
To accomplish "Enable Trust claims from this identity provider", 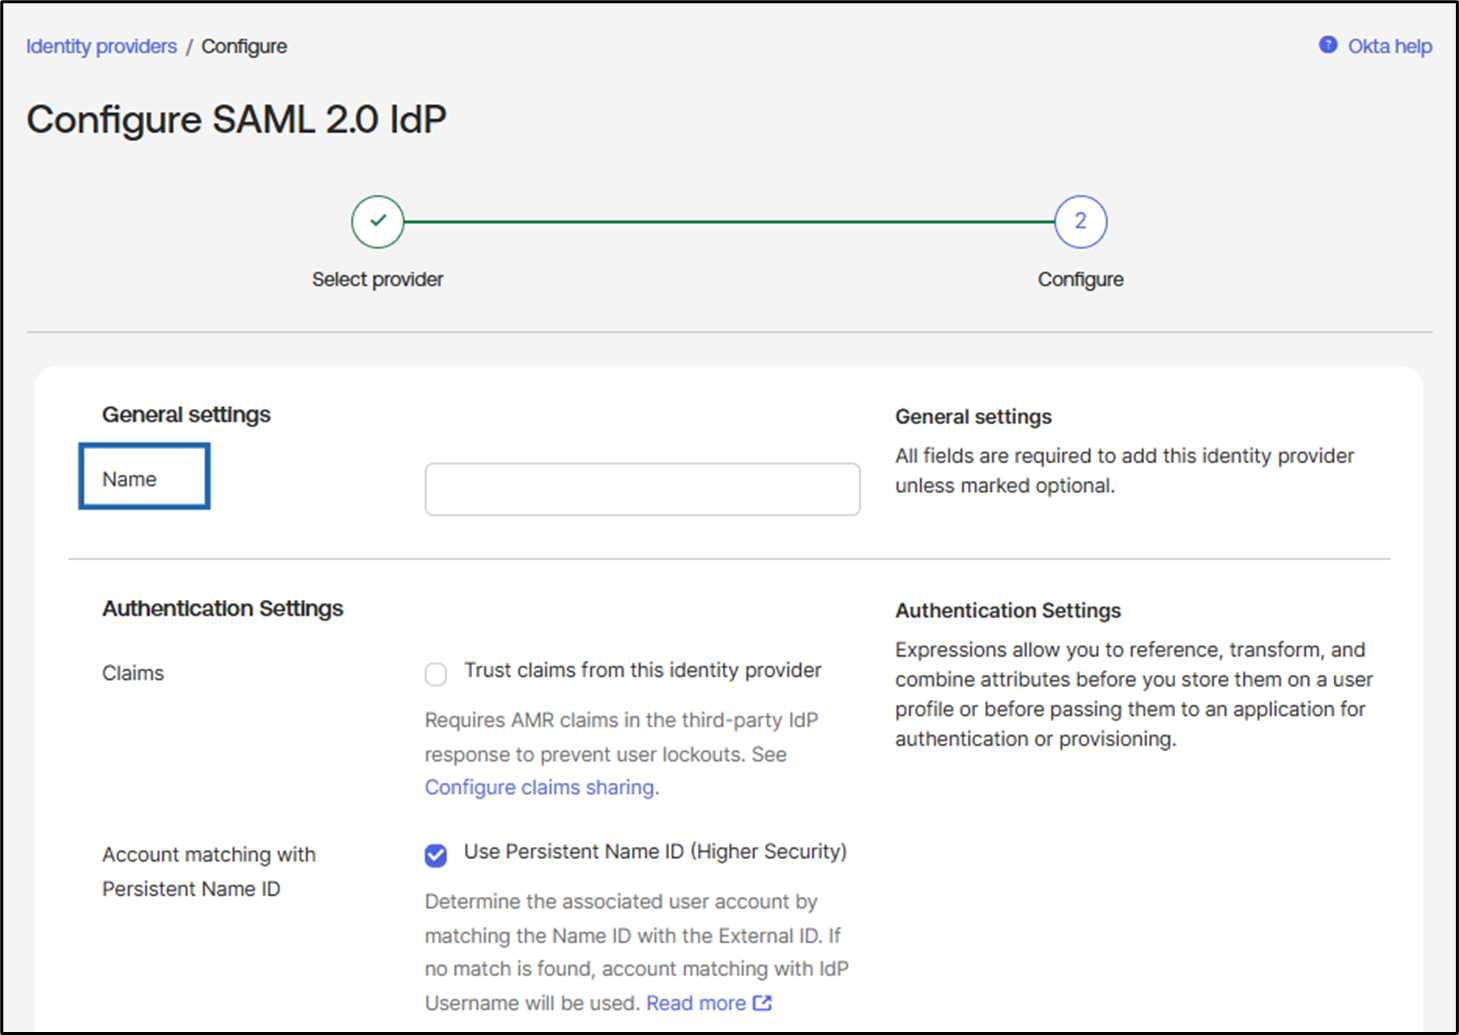I will click(436, 674).
